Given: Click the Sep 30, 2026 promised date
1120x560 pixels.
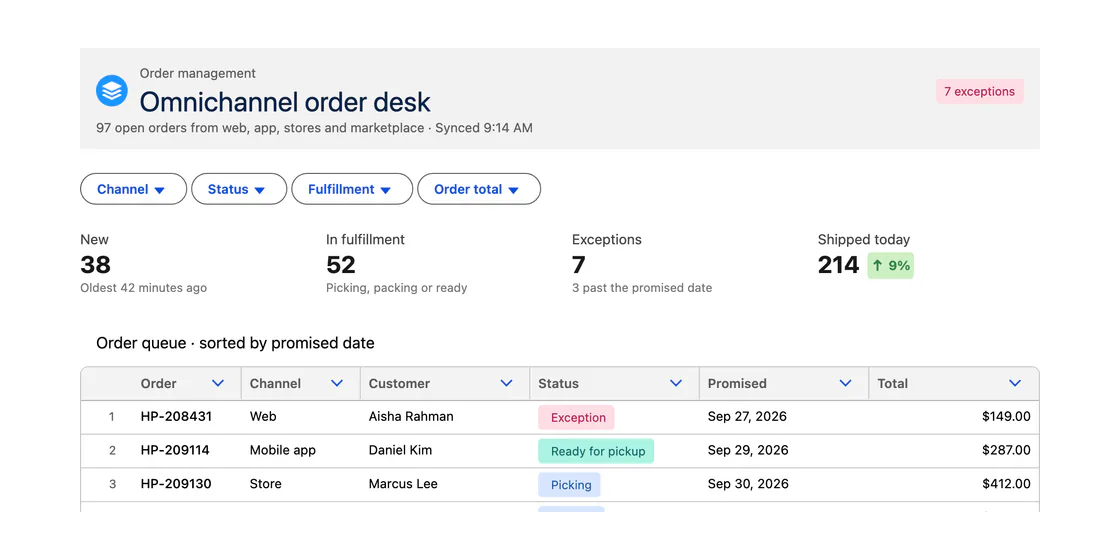Looking at the screenshot, I should [x=748, y=484].
